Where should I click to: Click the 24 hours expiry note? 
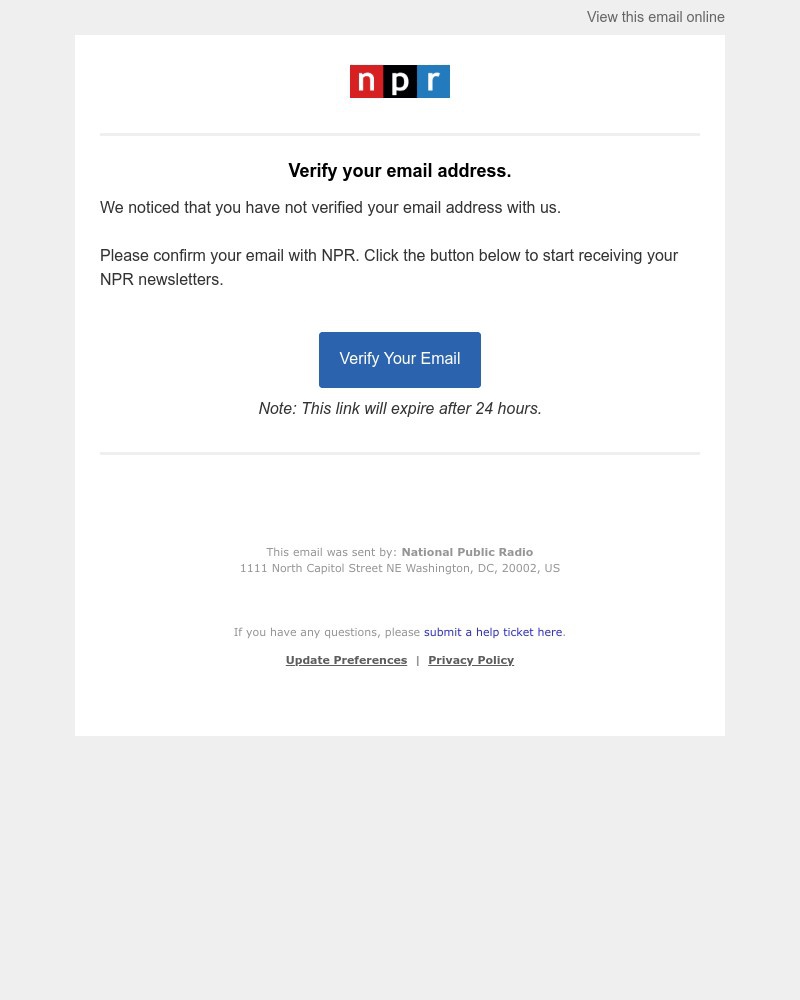click(x=400, y=409)
